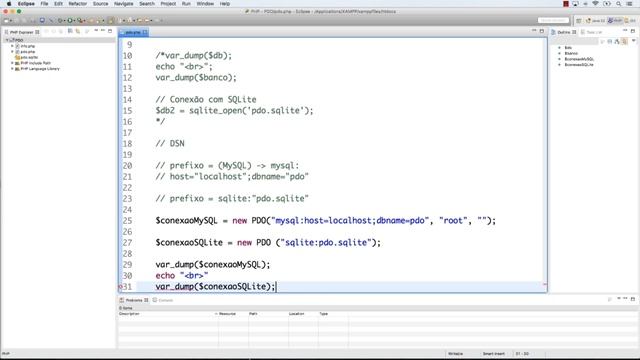Click the error marker on line 31
Screen dimensions: 640x360
120,287
